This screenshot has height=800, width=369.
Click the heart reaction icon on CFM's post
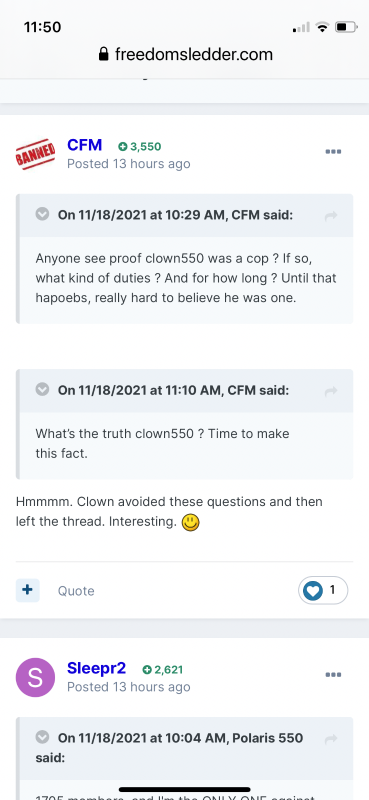313,591
